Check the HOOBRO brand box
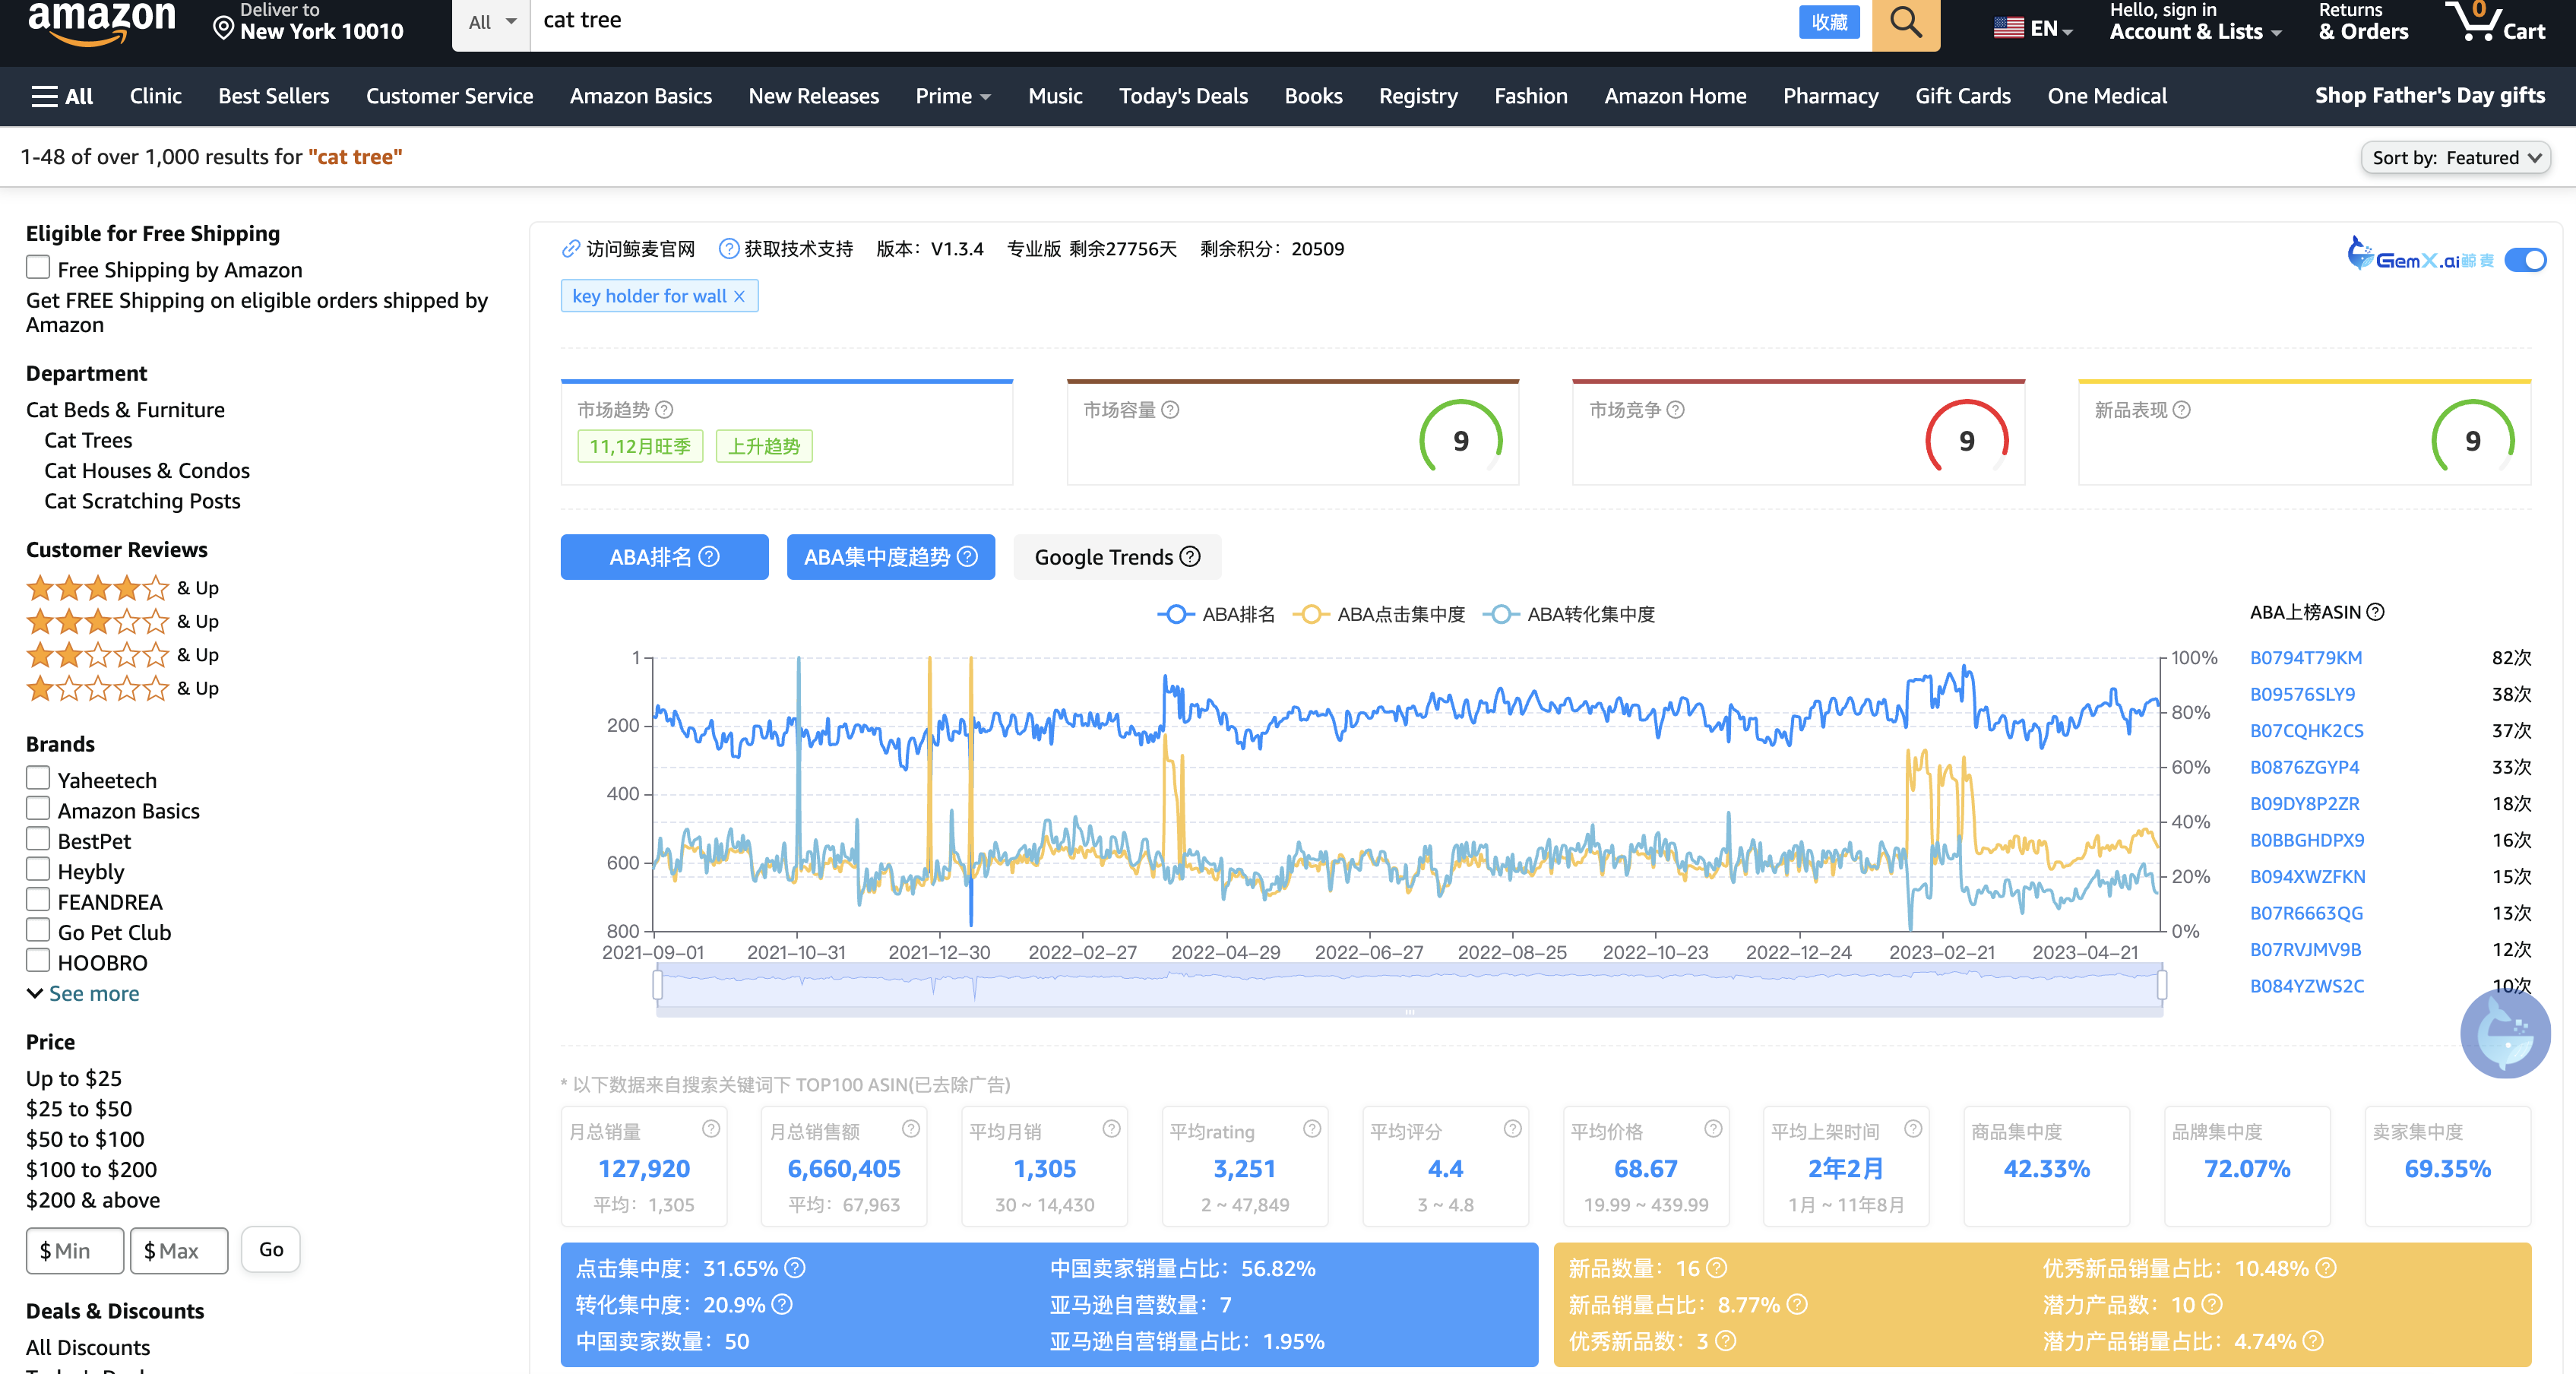Viewport: 2576px width, 1374px height. click(x=38, y=960)
